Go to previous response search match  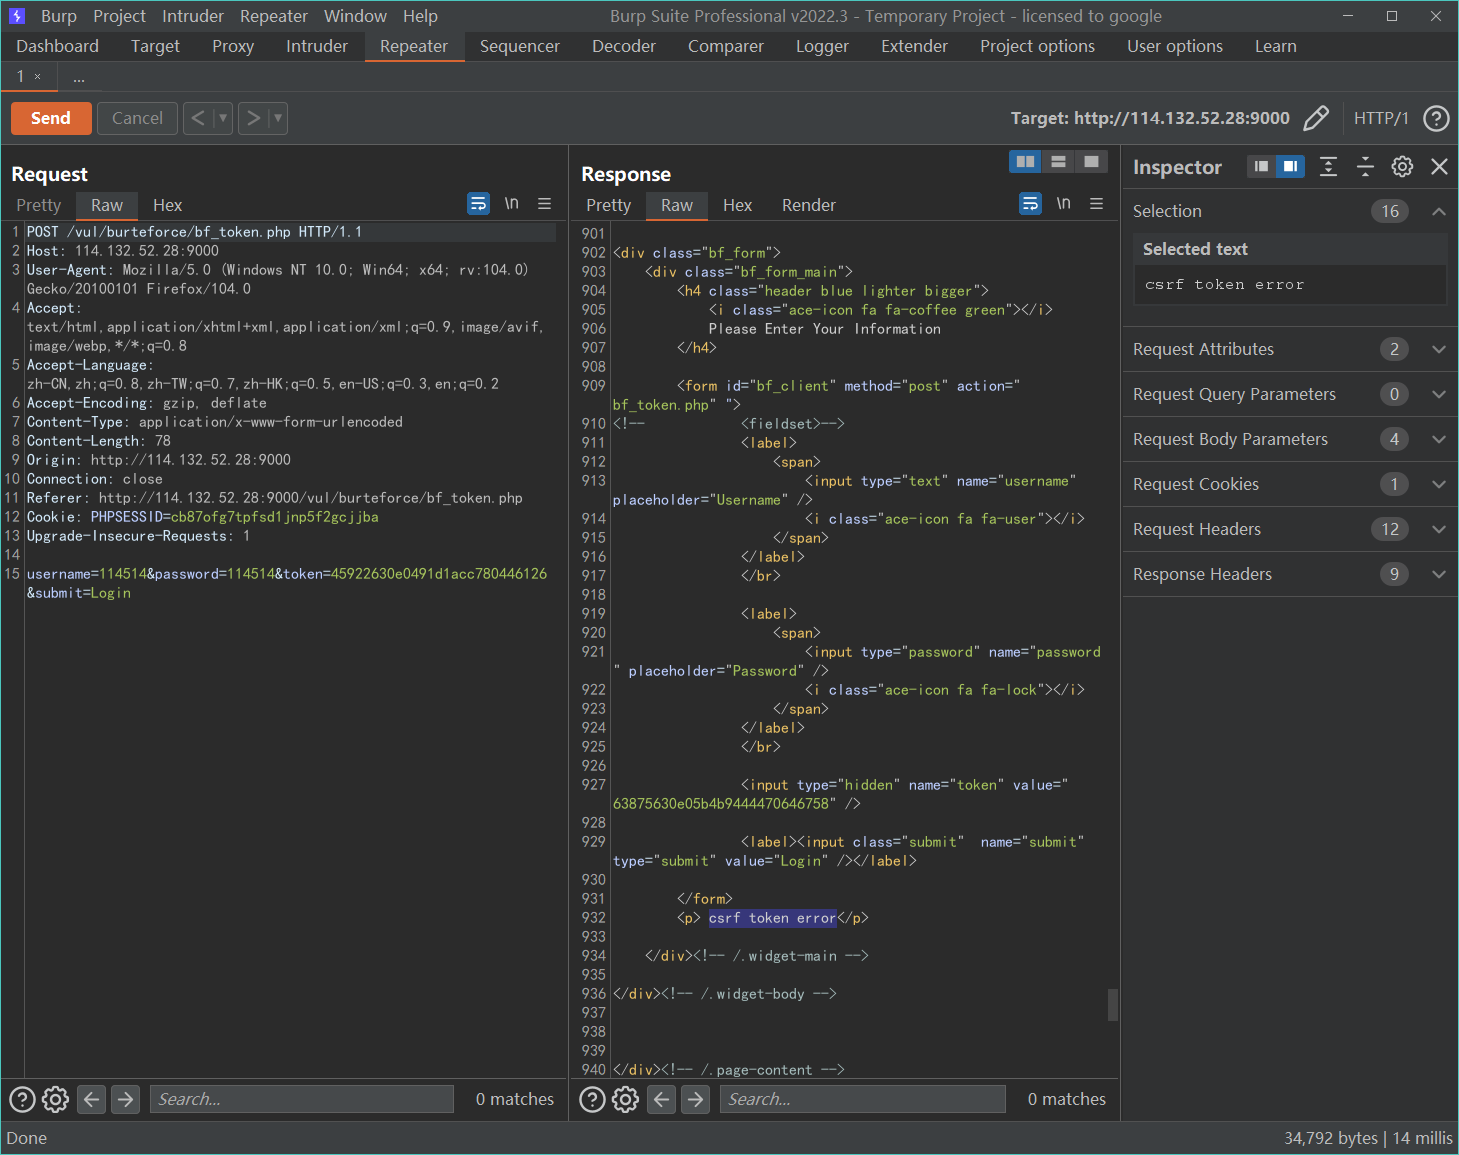click(x=662, y=1100)
